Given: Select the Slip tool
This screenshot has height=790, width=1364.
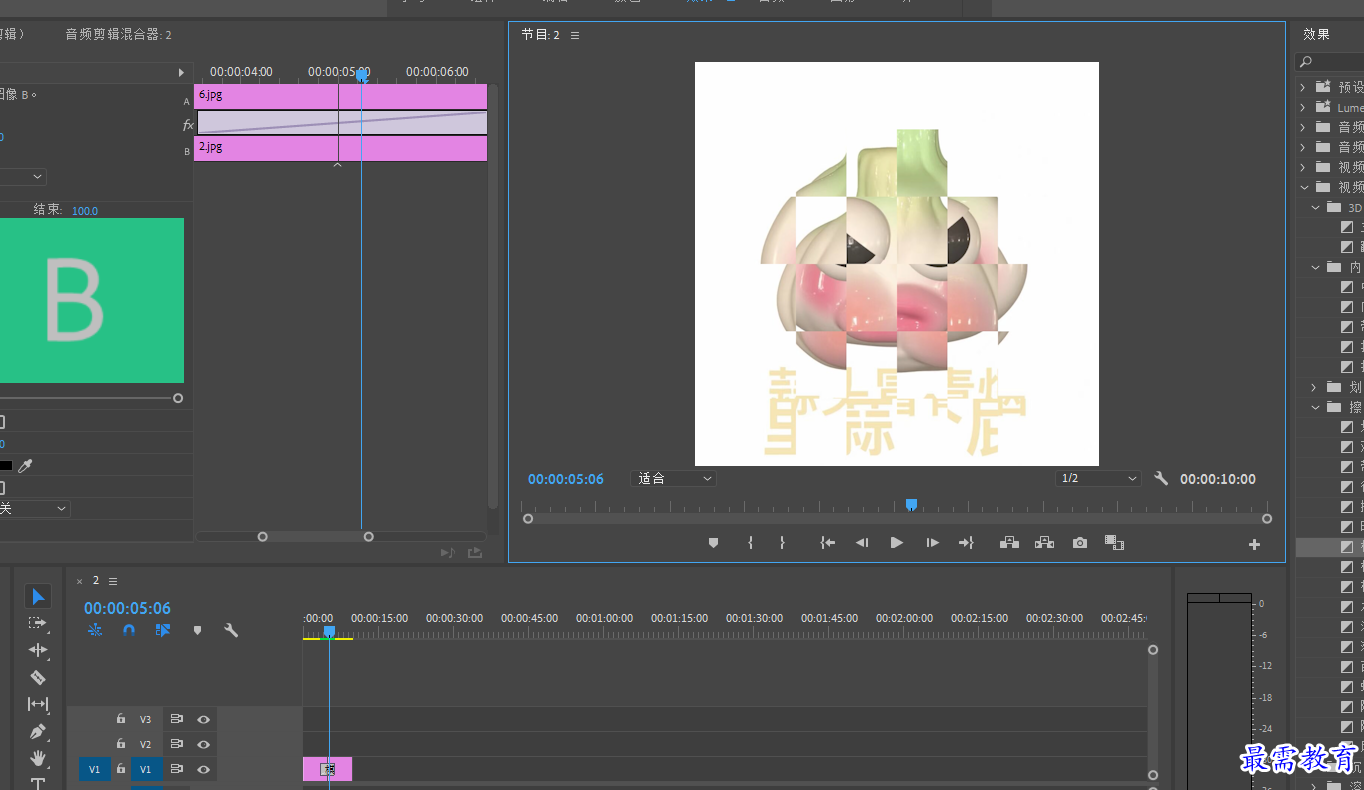Looking at the screenshot, I should (38, 704).
